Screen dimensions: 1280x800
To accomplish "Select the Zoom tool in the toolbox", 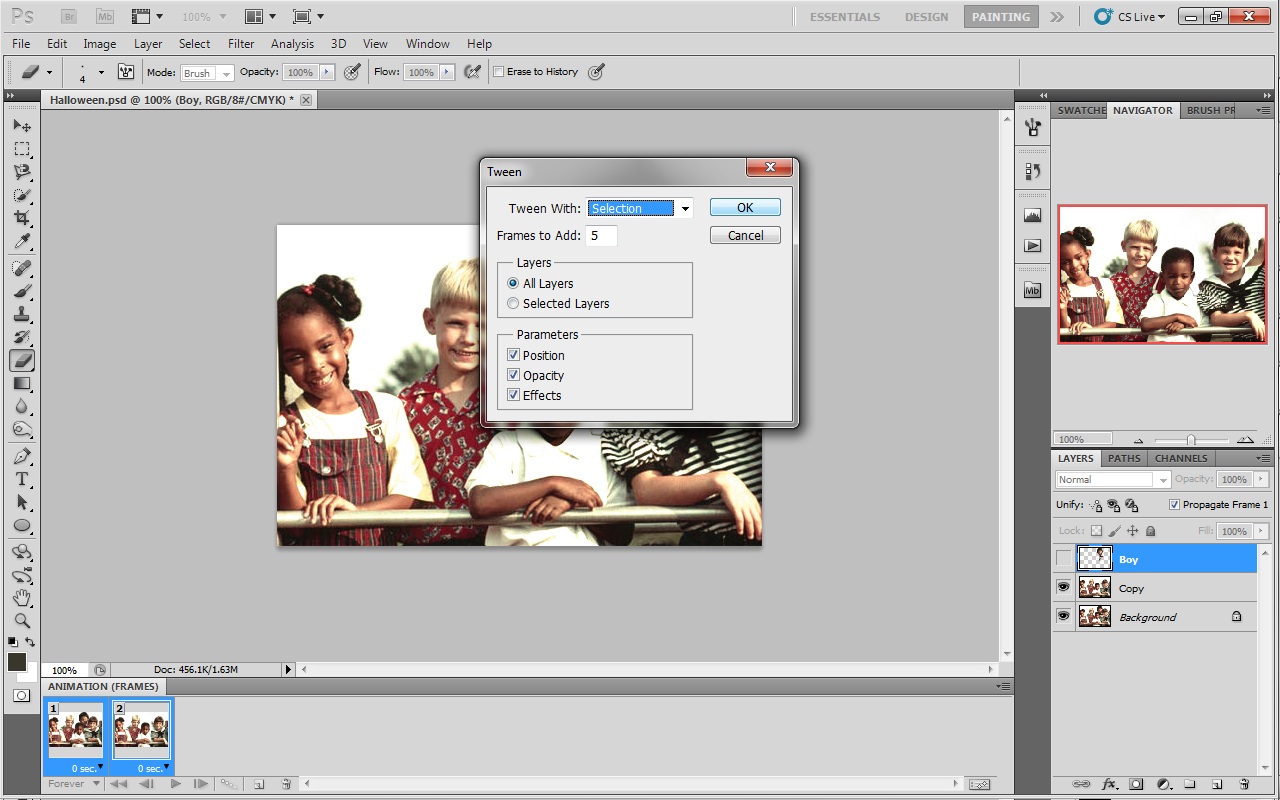I will pos(22,621).
